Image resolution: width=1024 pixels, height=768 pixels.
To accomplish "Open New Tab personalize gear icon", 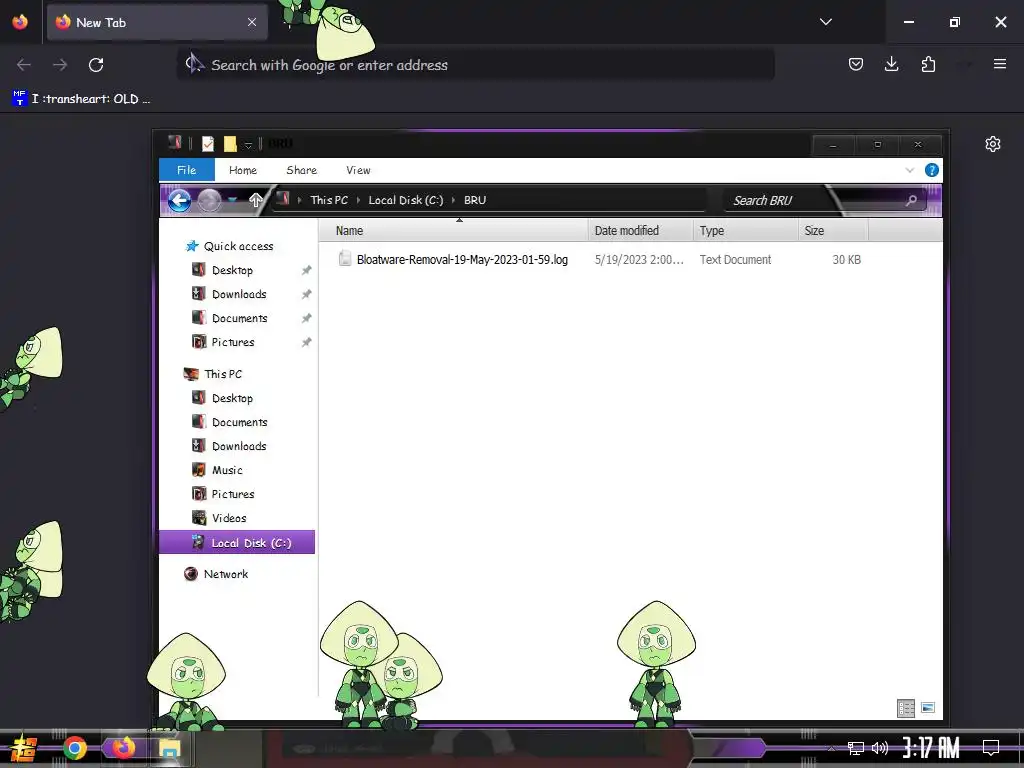I will click(x=993, y=144).
